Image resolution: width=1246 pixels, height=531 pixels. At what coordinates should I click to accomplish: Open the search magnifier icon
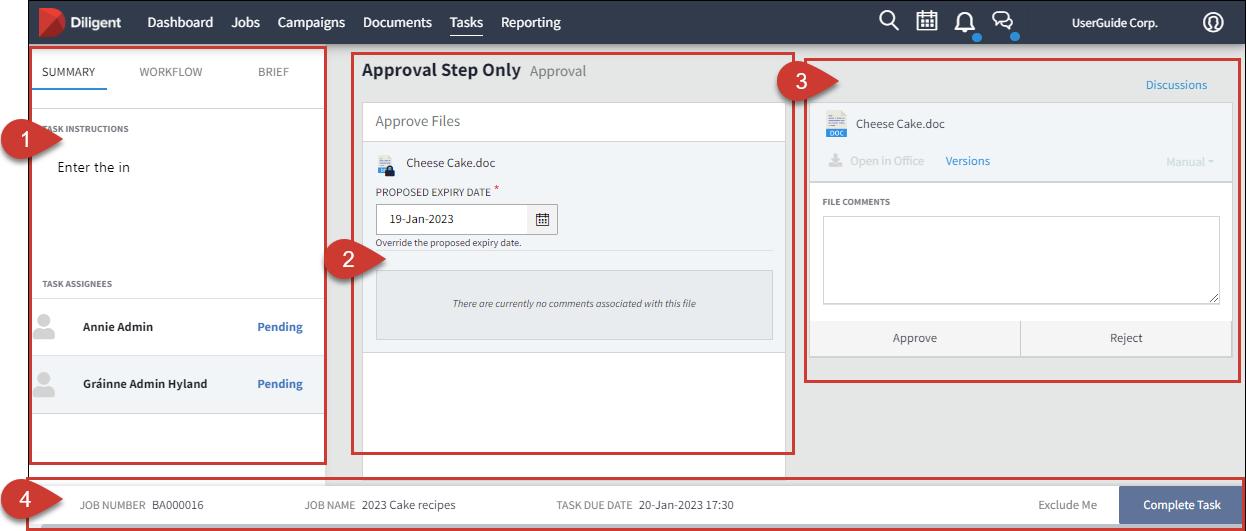[888, 21]
